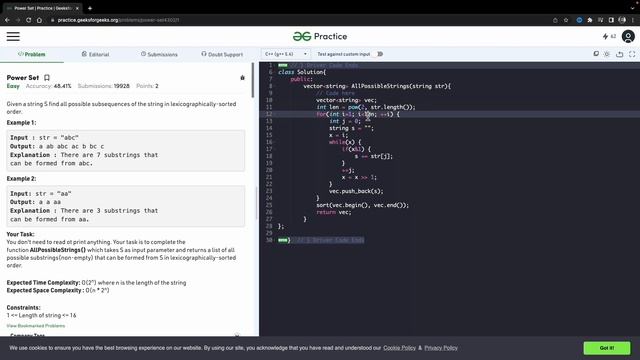This screenshot has width=640, height=360.
Task: Close the Power Set browser tab
Action: [77, 8]
